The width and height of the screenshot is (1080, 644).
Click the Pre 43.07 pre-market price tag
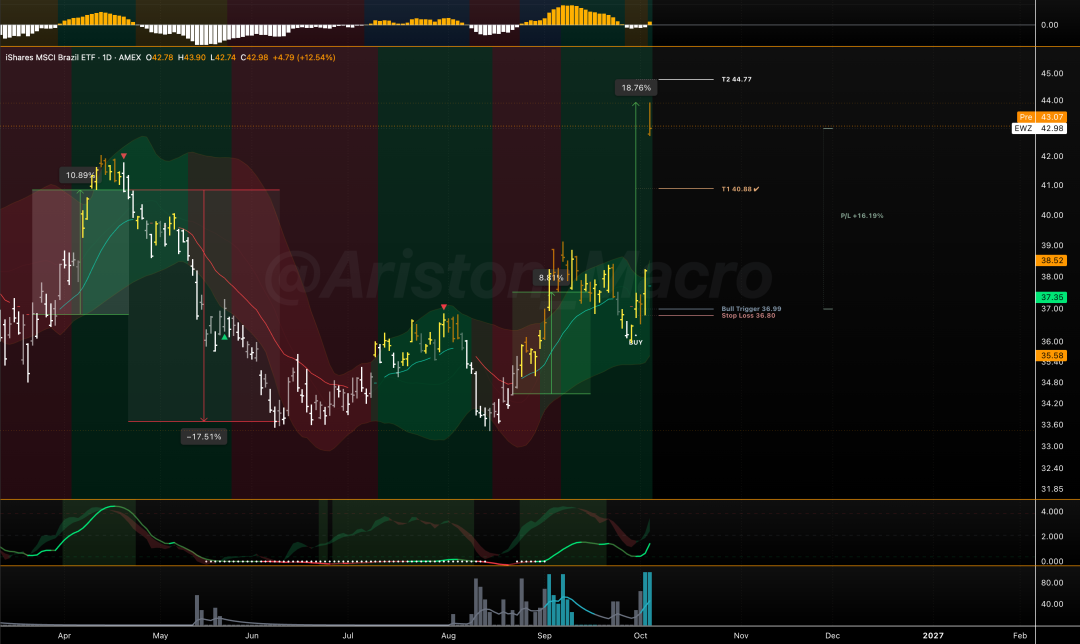coord(1041,117)
